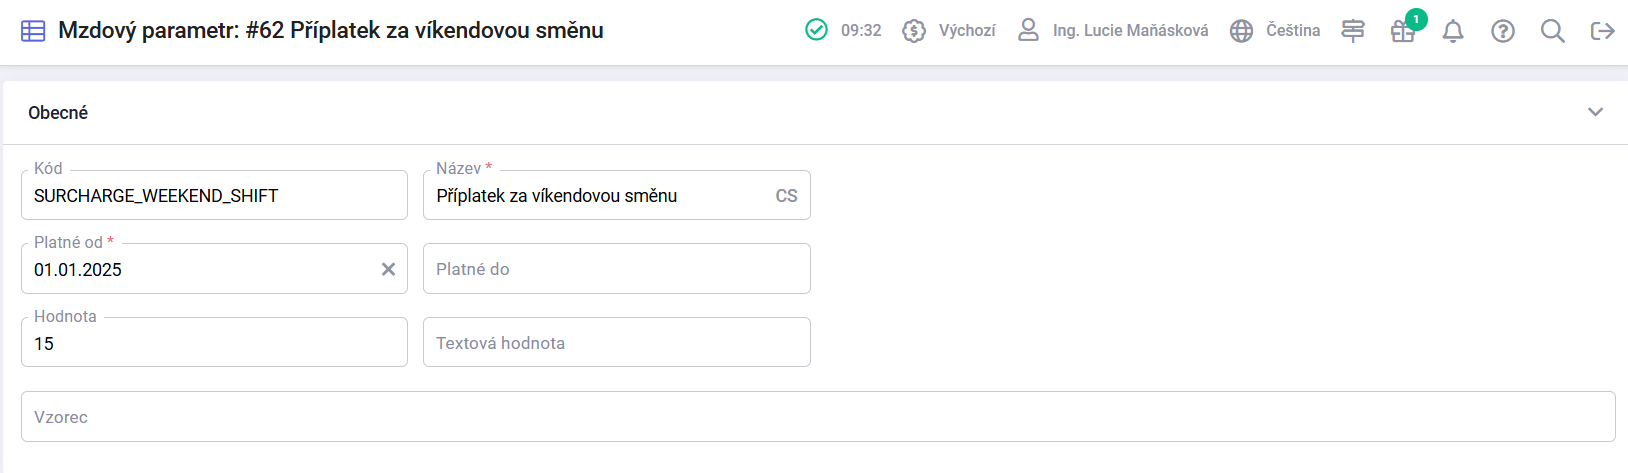The image size is (1628, 473).
Task: Open the Výchozí currency profile icon
Action: [x=914, y=31]
